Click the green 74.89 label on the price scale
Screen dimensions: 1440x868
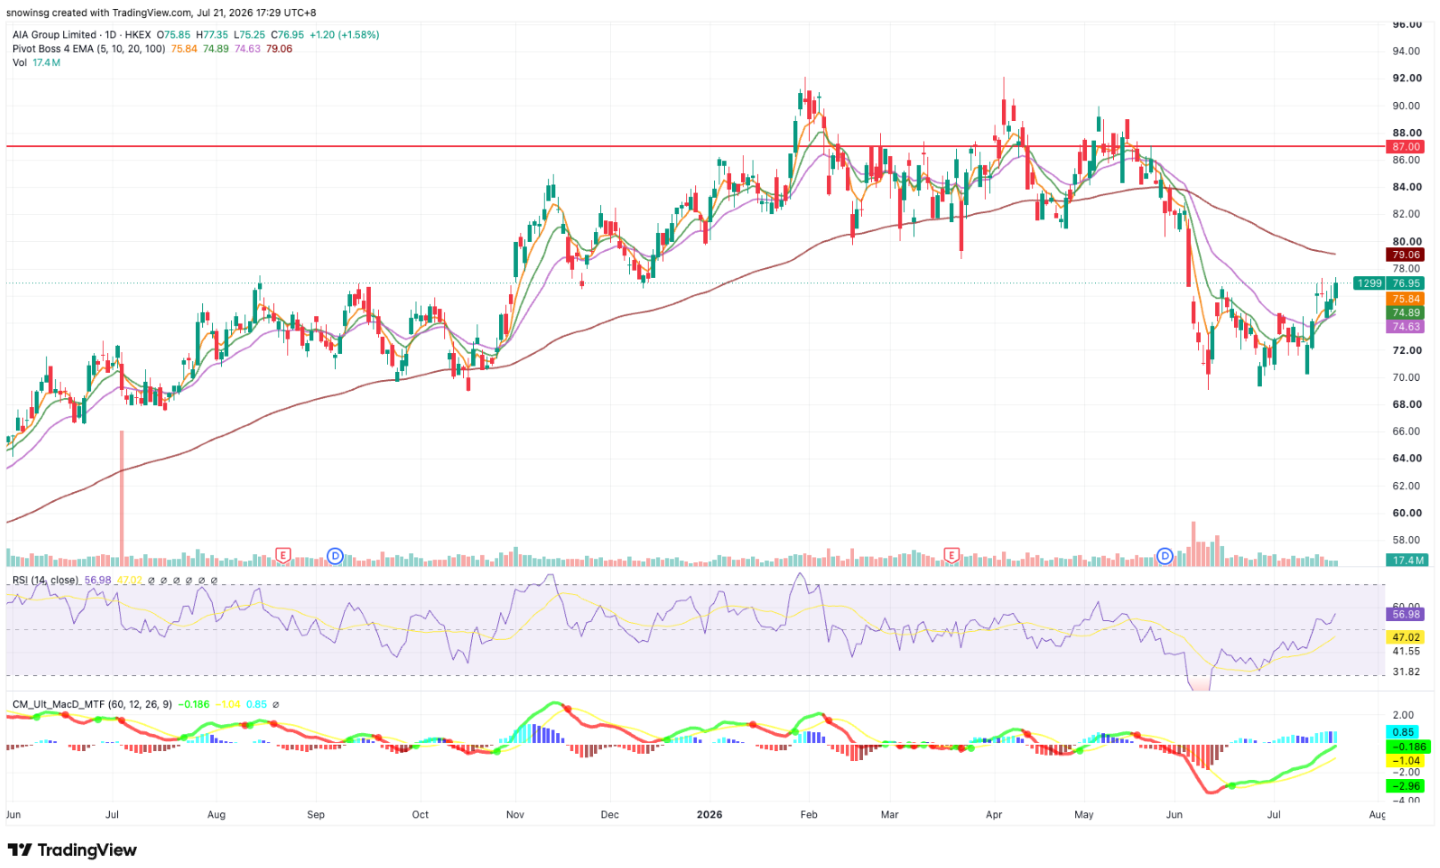tap(1405, 313)
